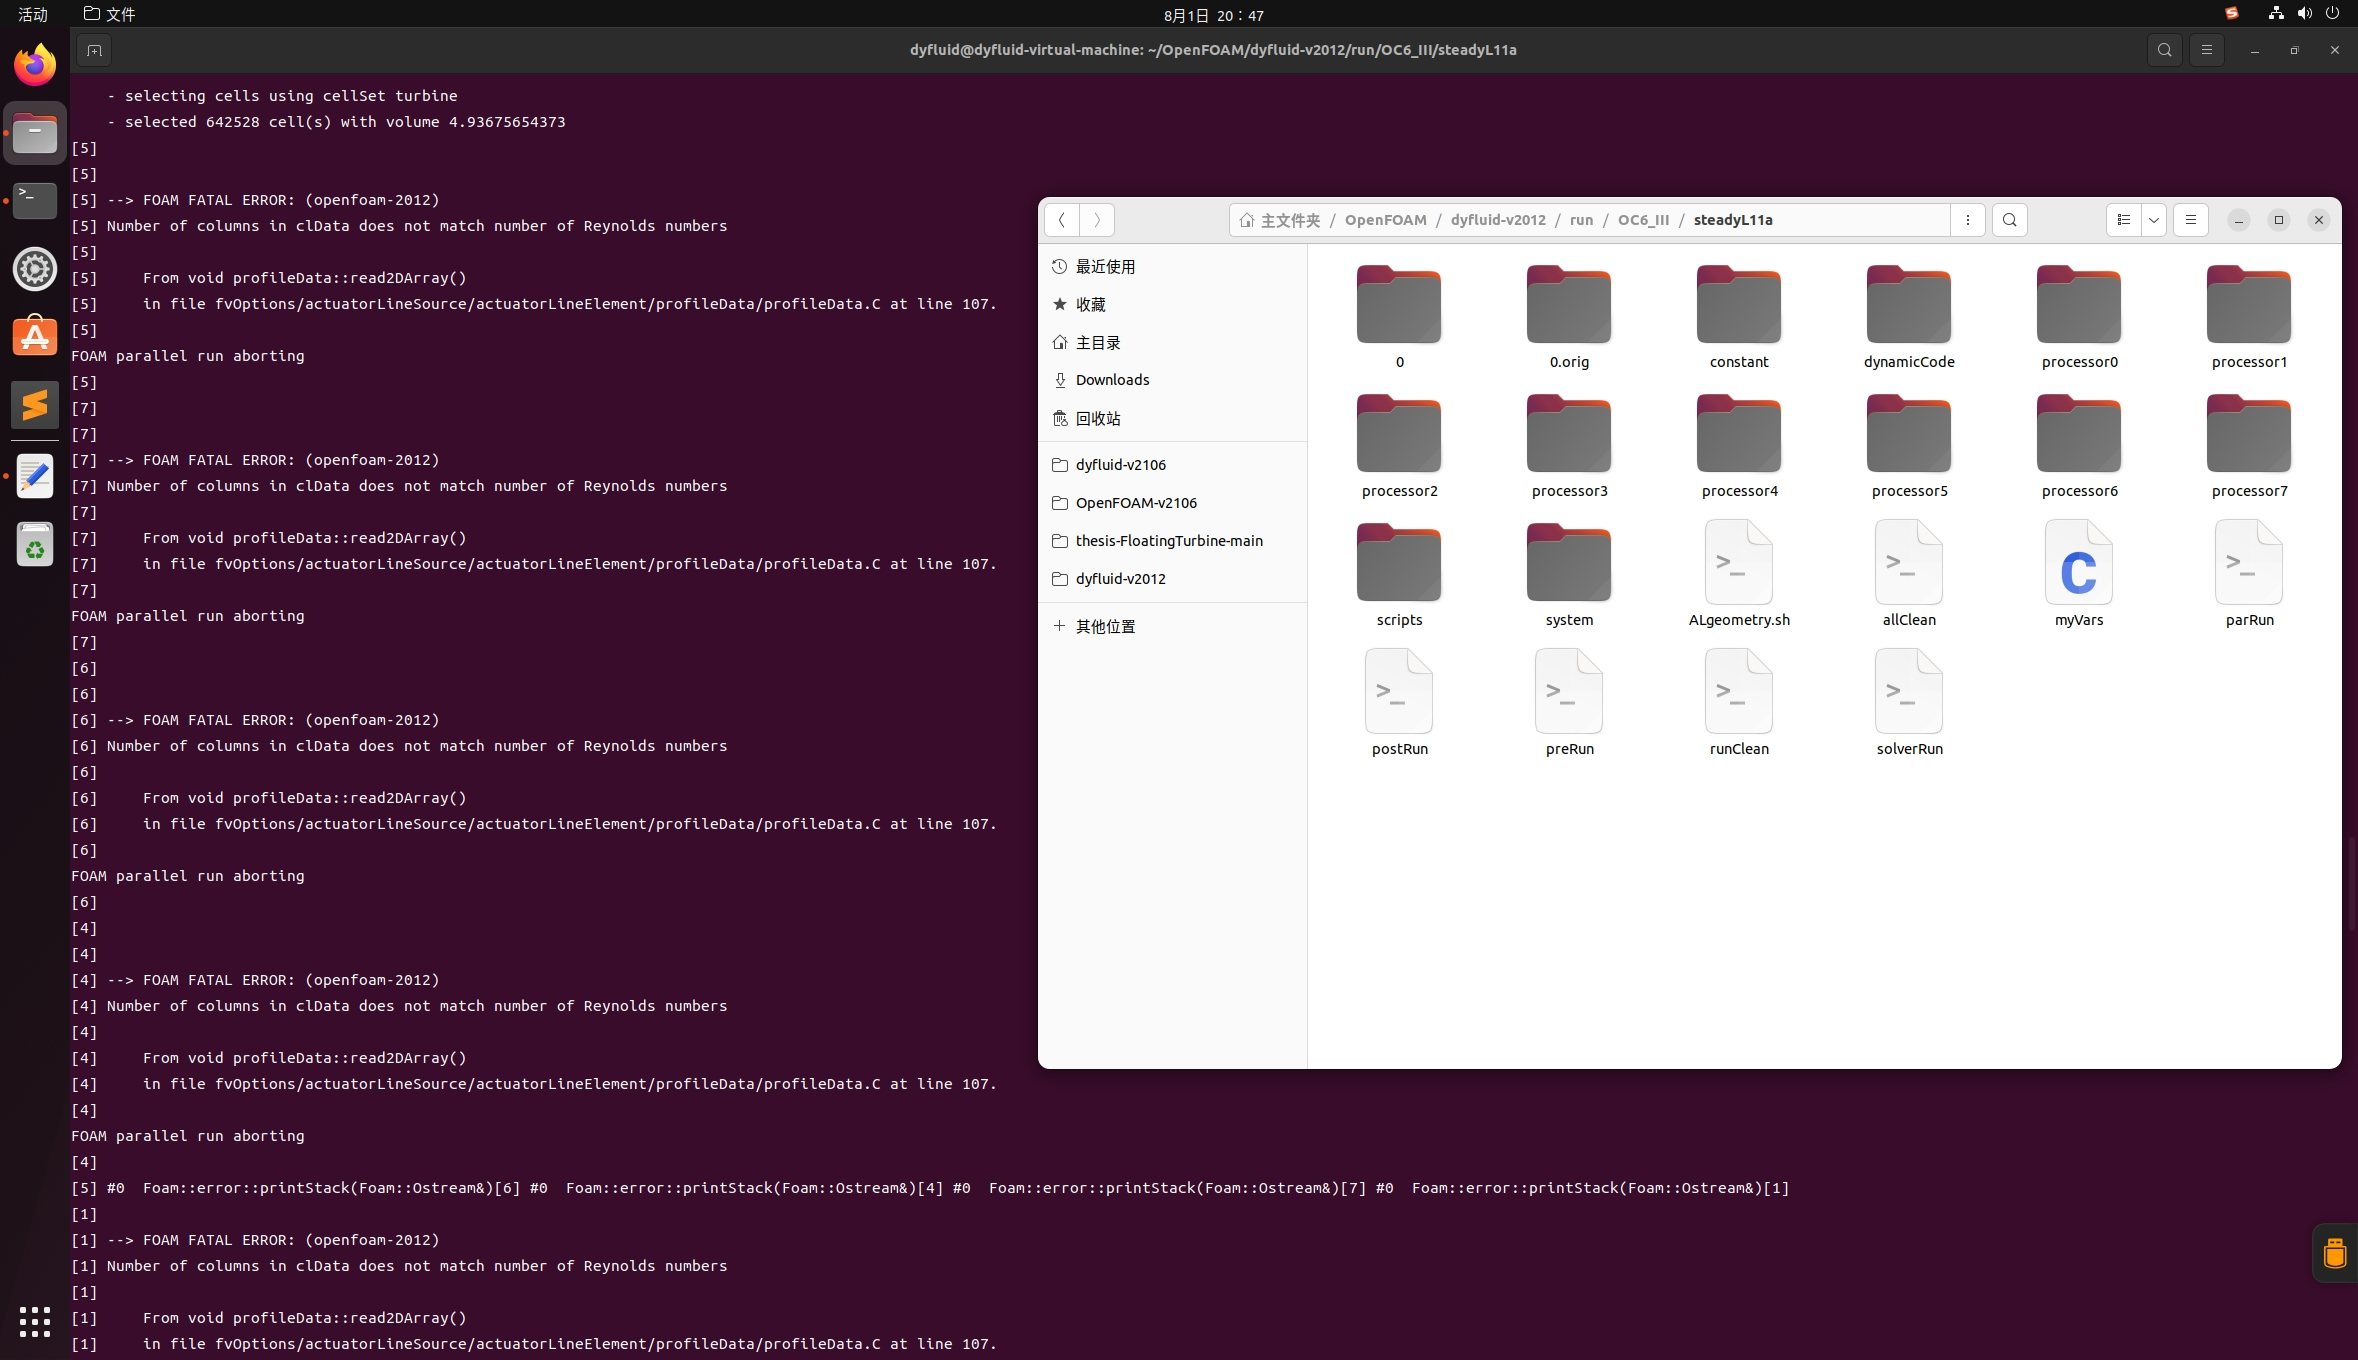Toggle list view in file manager

coord(2123,220)
